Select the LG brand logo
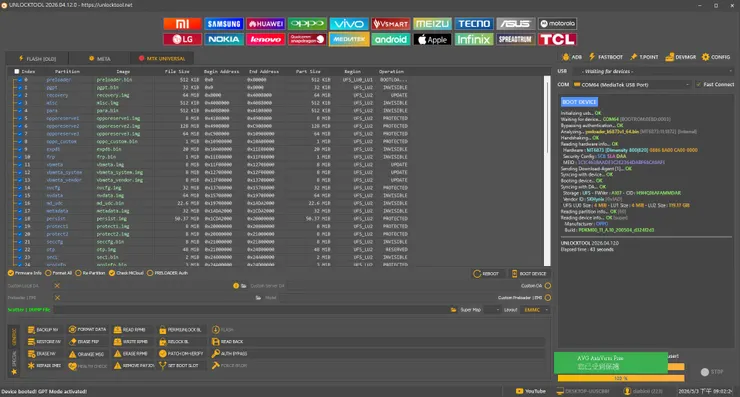 click(x=183, y=39)
